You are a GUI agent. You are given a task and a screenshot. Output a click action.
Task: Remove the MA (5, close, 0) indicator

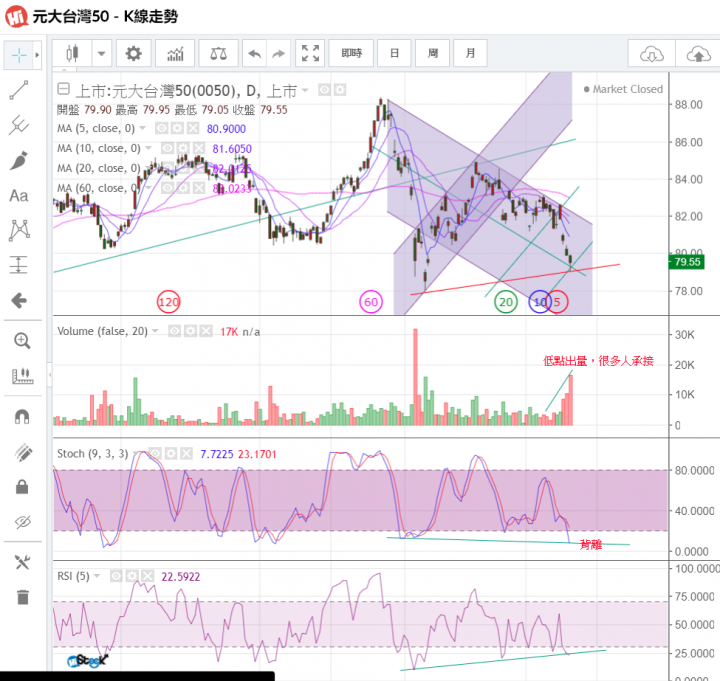193,128
